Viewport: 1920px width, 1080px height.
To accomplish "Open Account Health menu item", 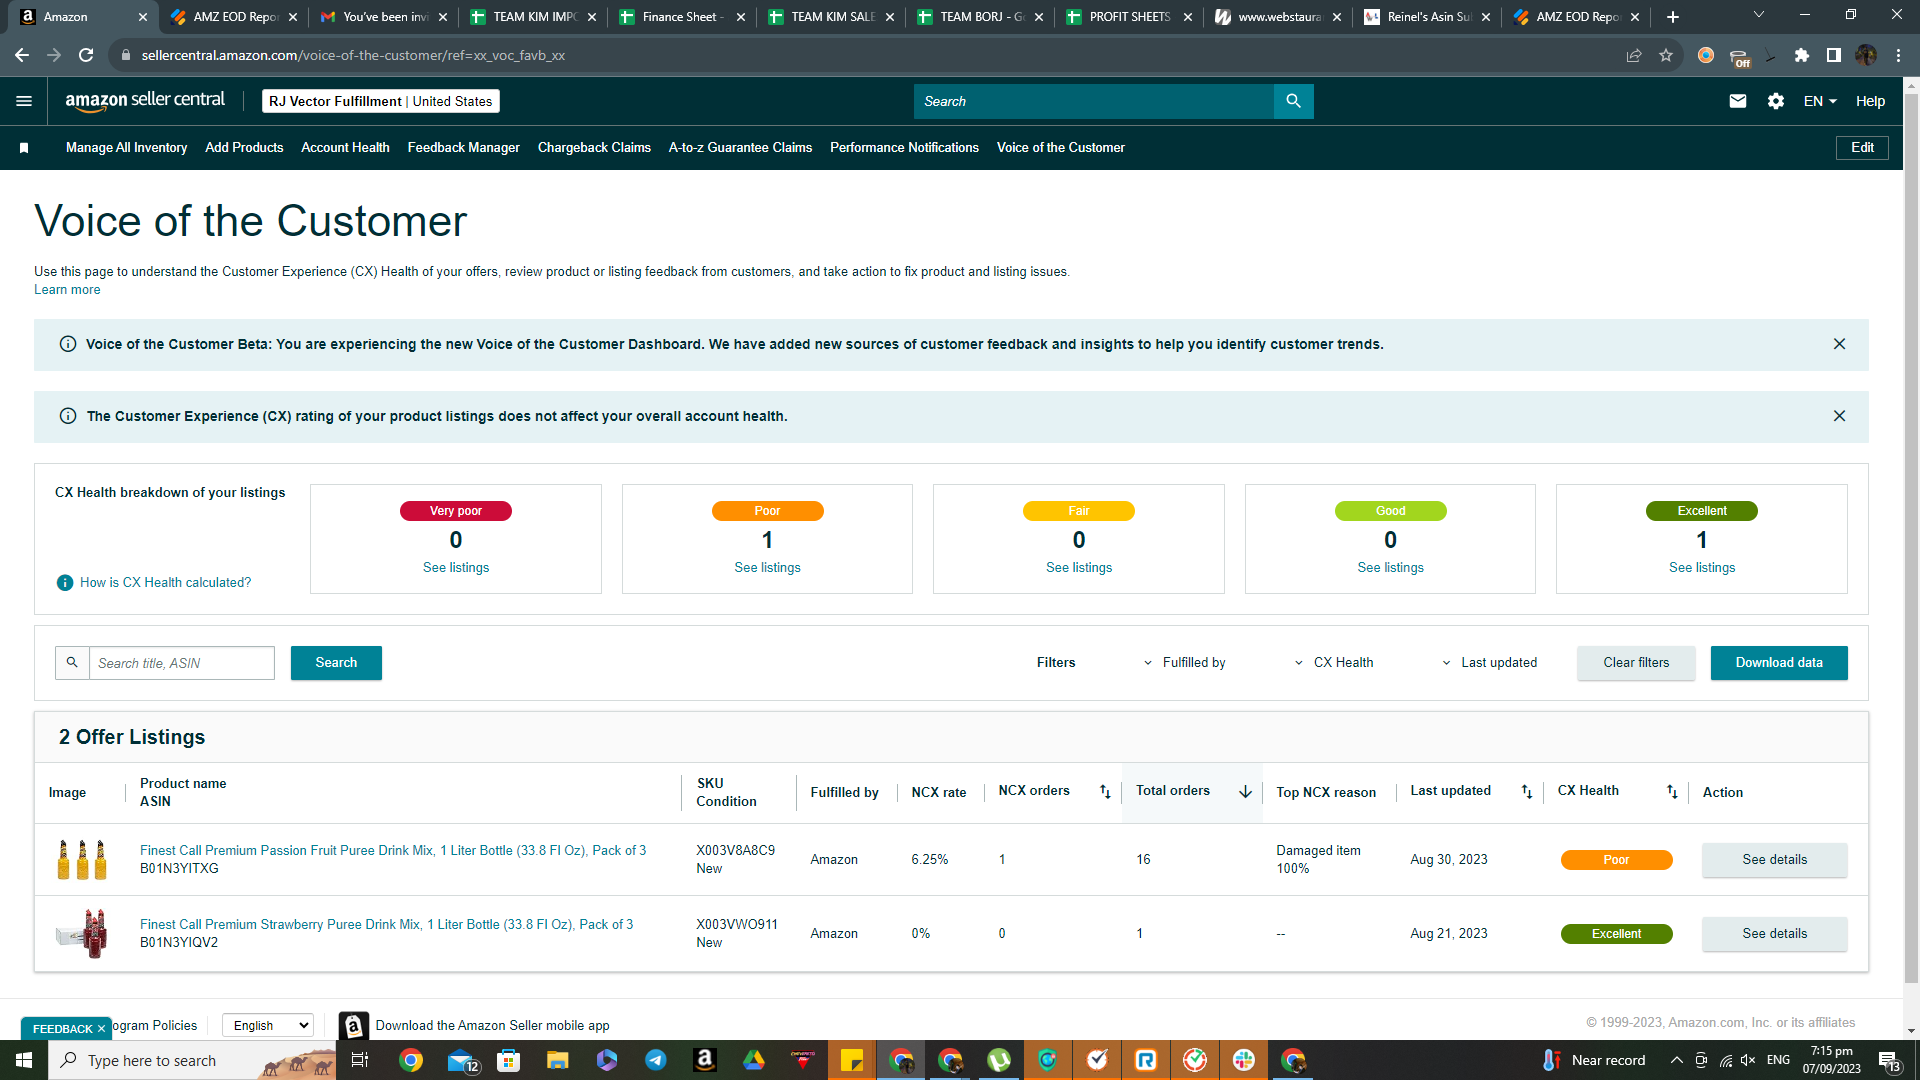I will click(345, 148).
